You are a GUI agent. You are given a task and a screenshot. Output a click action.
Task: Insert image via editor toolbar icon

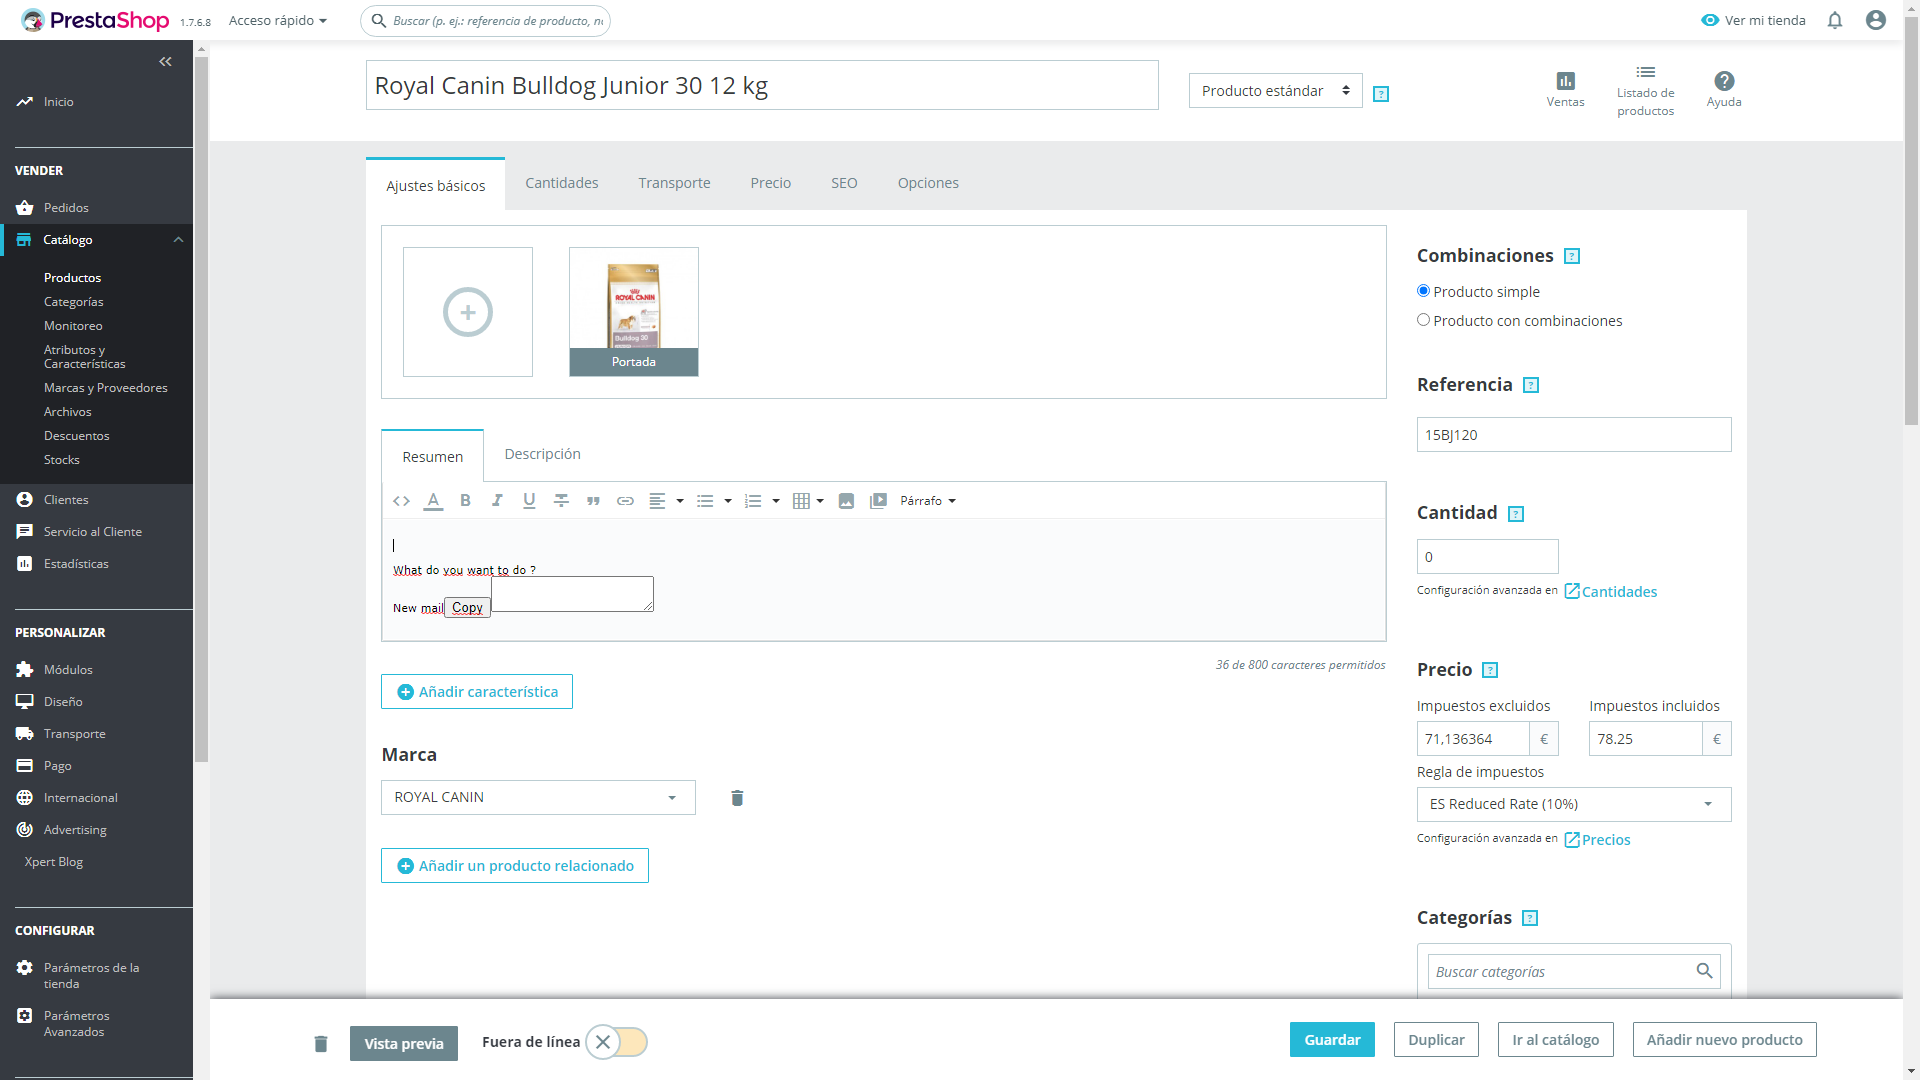[x=846, y=501]
